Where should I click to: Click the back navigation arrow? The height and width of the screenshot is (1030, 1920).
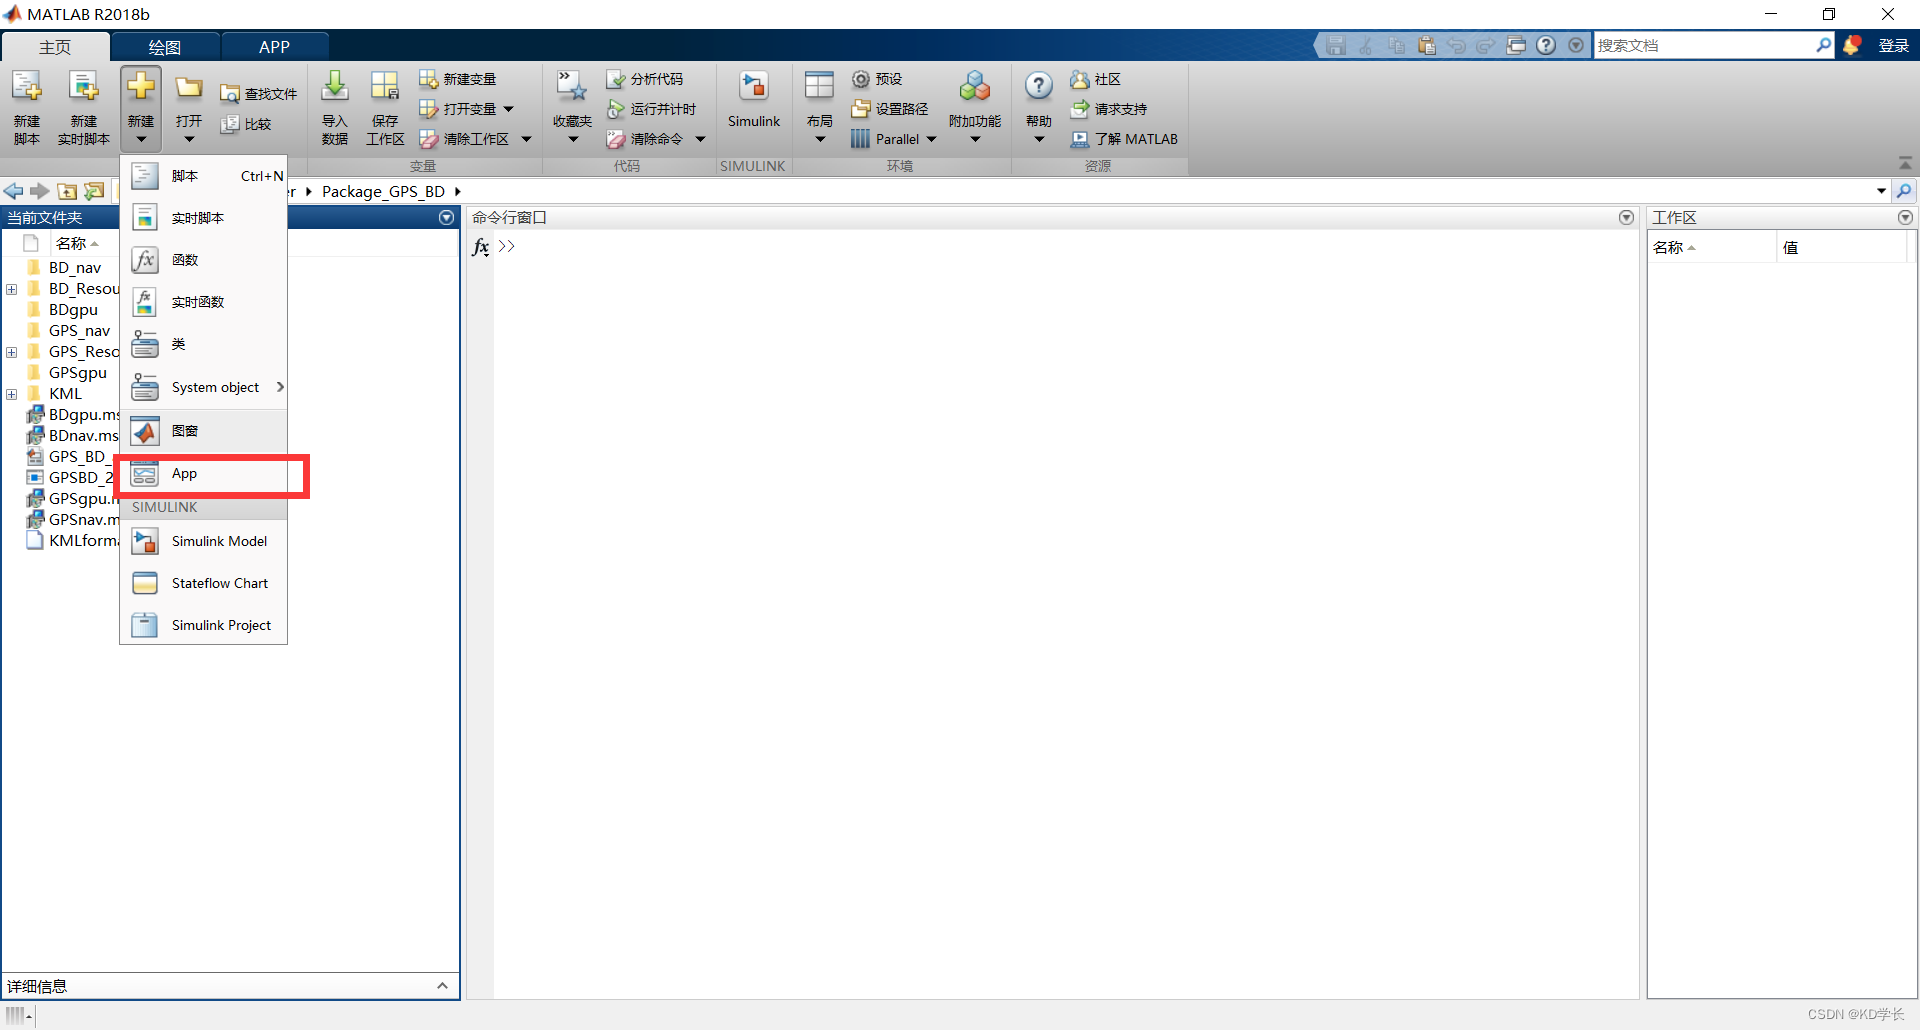pyautogui.click(x=14, y=191)
